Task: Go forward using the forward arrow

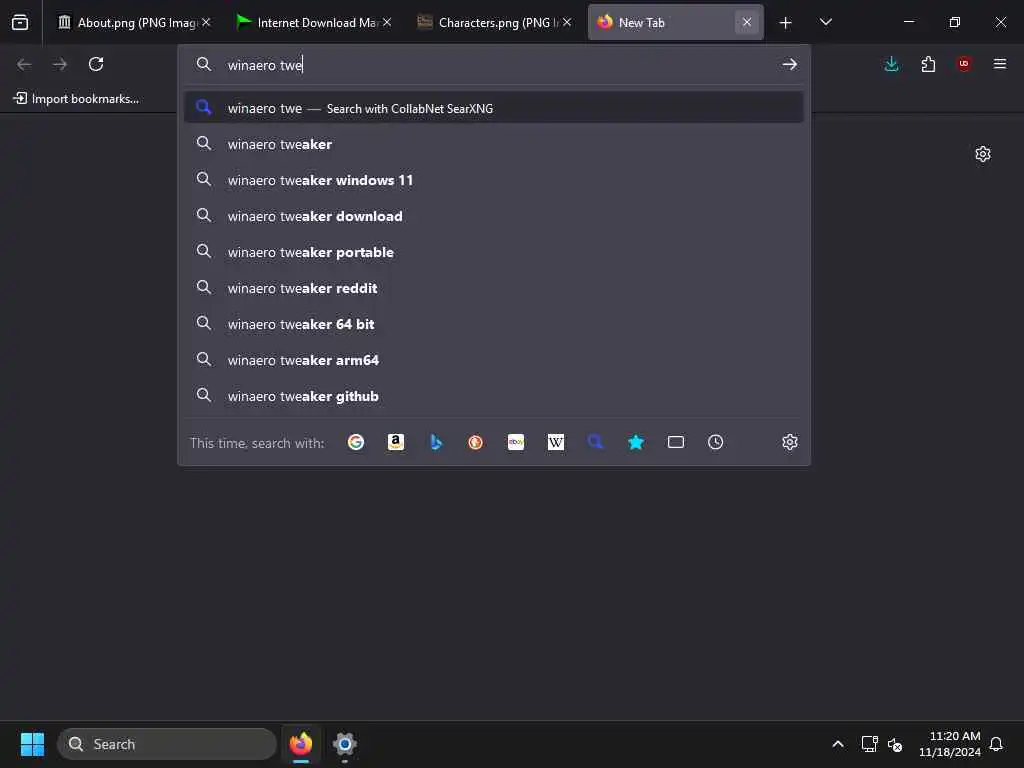Action: pos(60,64)
